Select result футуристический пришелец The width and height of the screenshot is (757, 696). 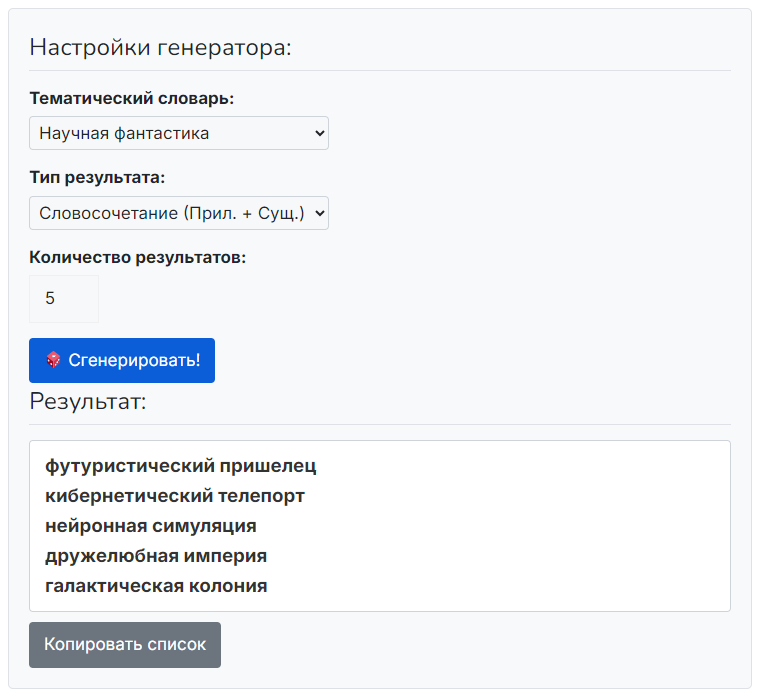pos(181,466)
